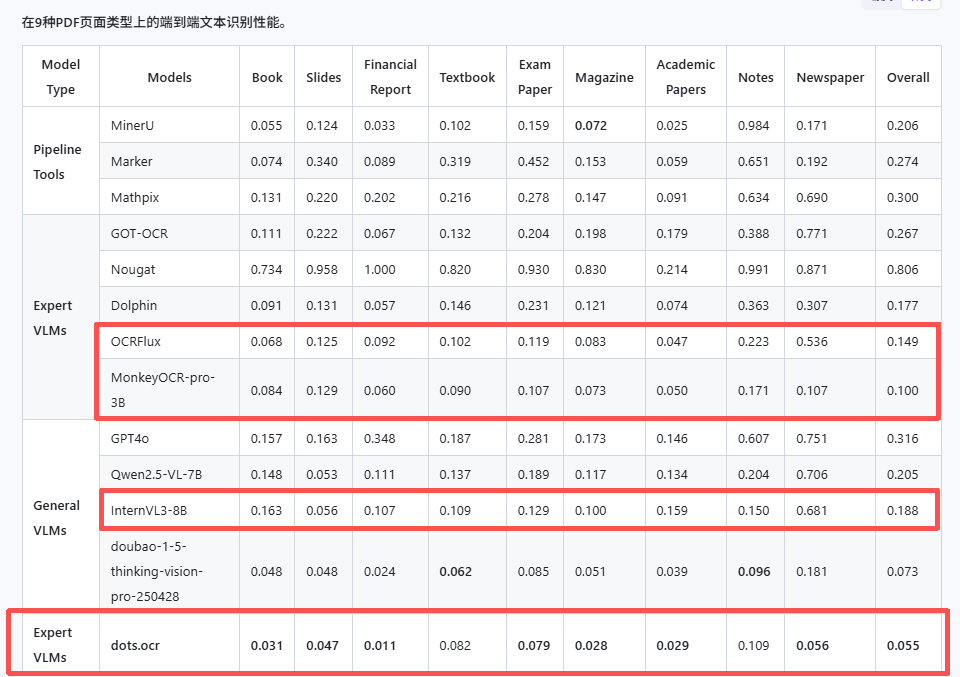Click the Textbook column header
This screenshot has width=960, height=677.
click(467, 77)
